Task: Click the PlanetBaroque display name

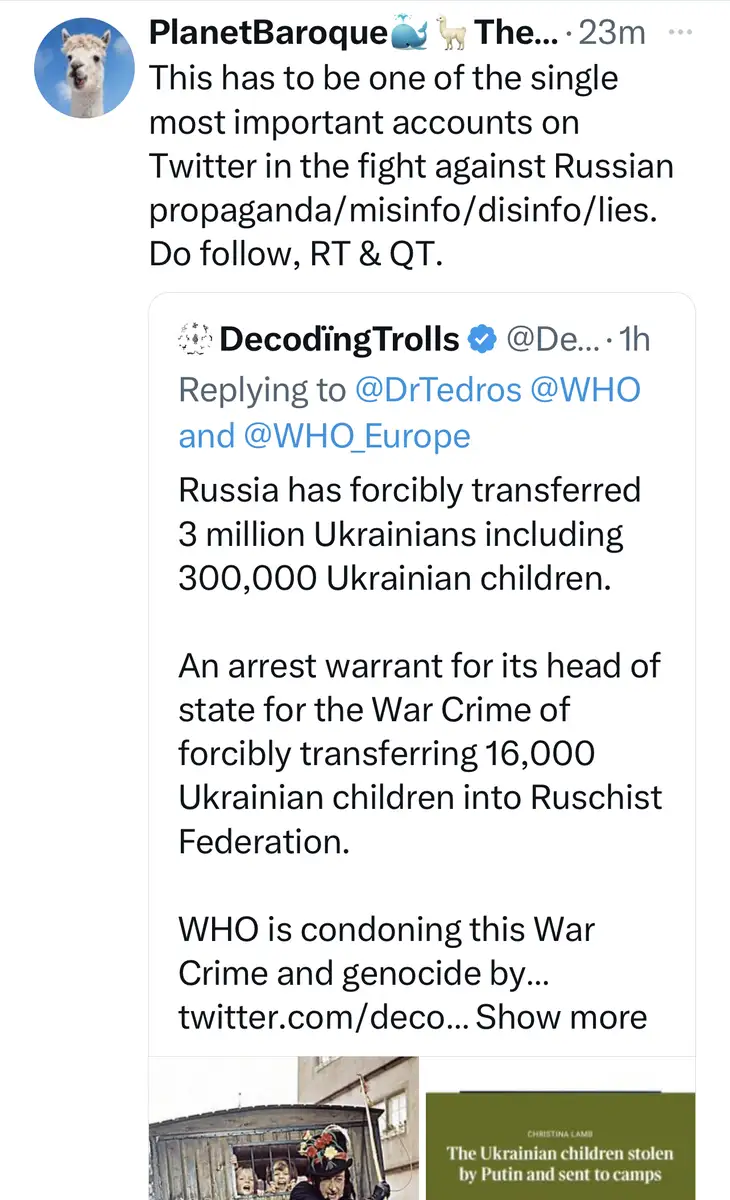Action: pyautogui.click(x=267, y=34)
